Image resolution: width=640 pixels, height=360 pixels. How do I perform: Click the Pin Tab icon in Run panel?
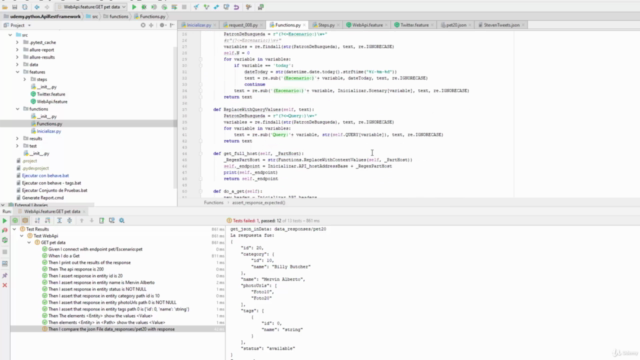4,276
